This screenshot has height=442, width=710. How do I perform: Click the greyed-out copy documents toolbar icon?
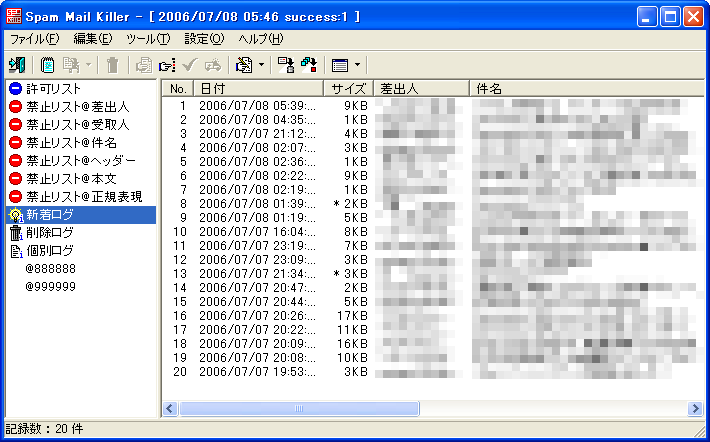click(71, 65)
